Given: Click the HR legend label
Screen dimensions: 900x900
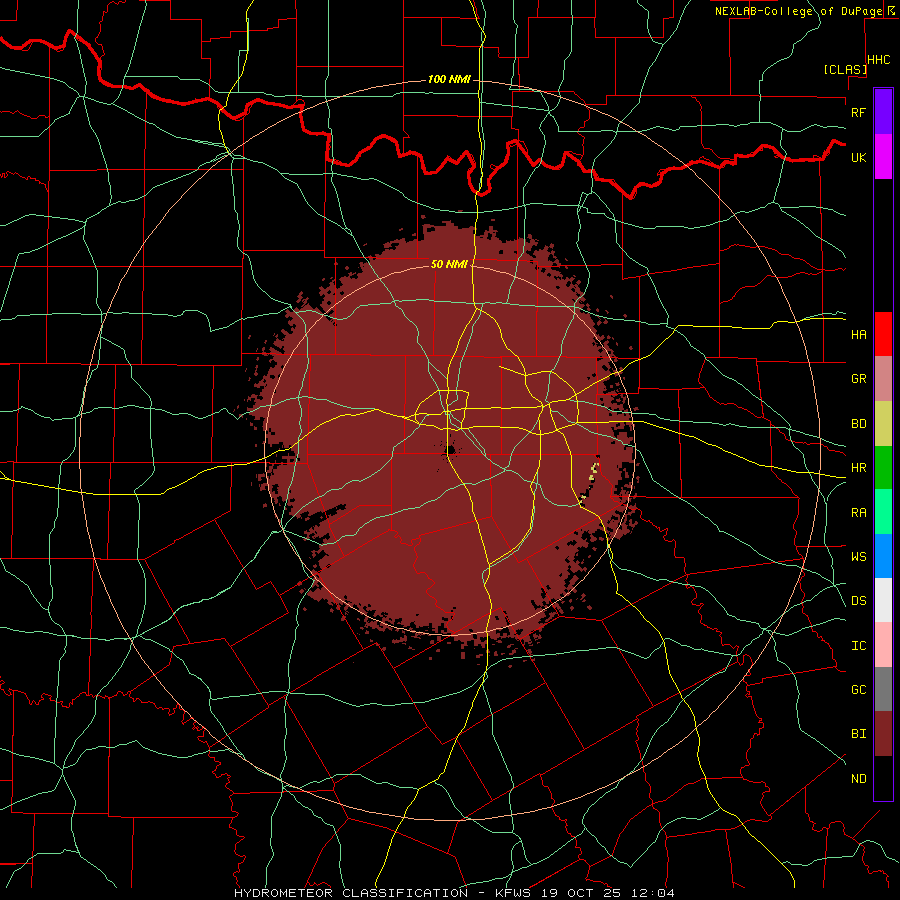Looking at the screenshot, I should click(858, 468).
